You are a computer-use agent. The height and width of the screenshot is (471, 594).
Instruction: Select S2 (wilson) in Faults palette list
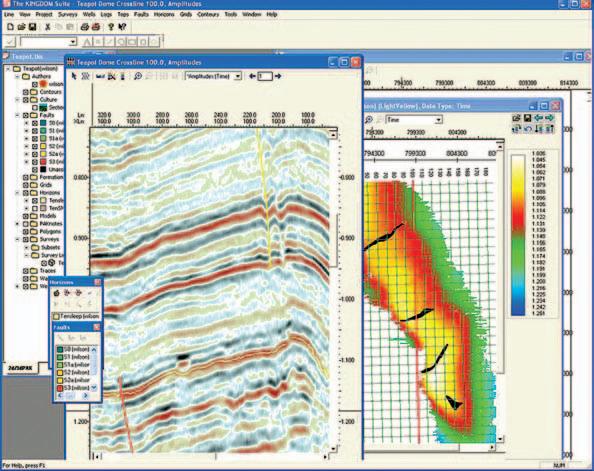point(74,372)
